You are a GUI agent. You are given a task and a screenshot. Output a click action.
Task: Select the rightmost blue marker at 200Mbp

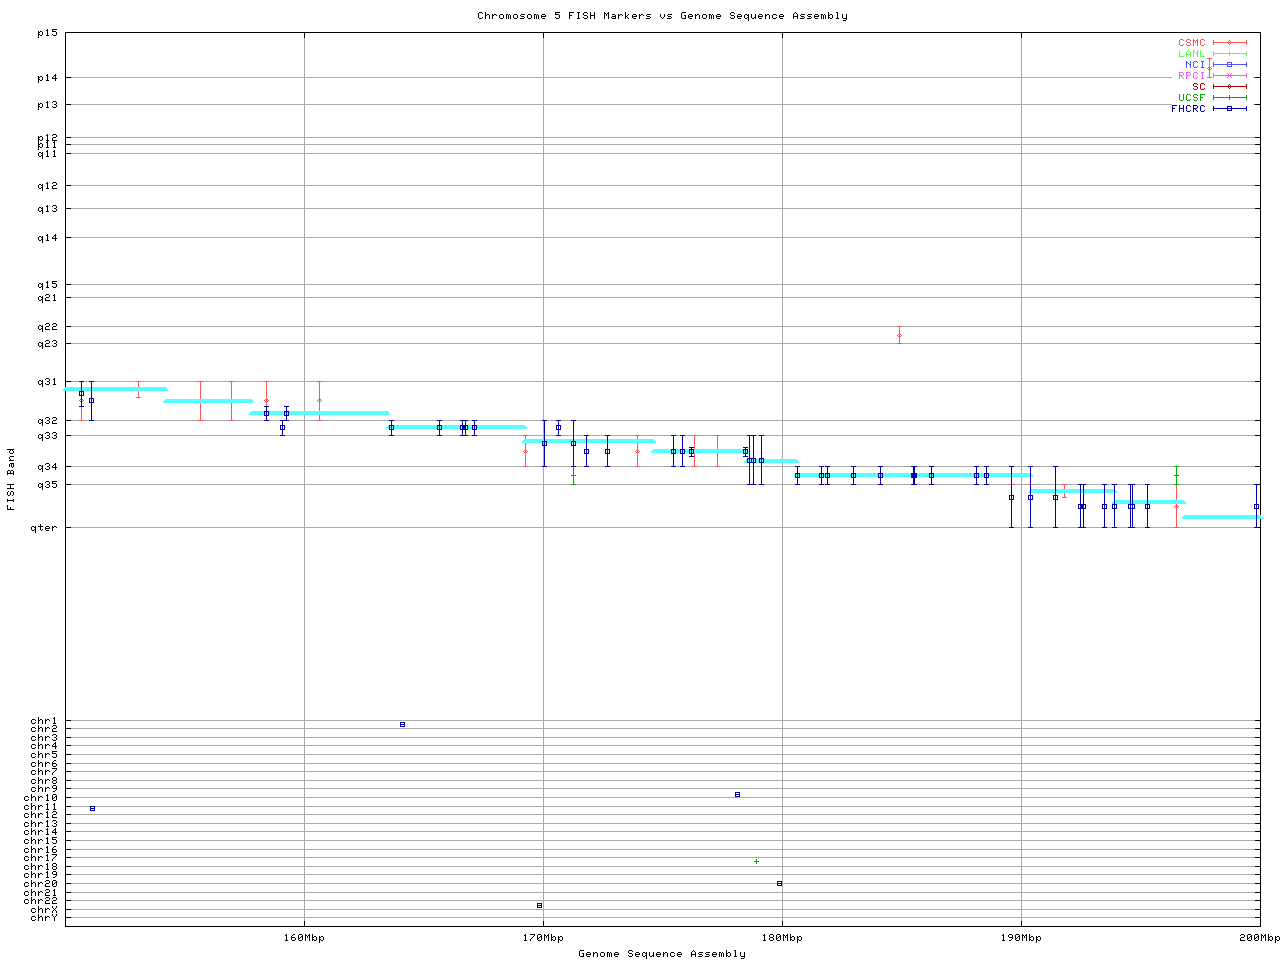[1256, 506]
